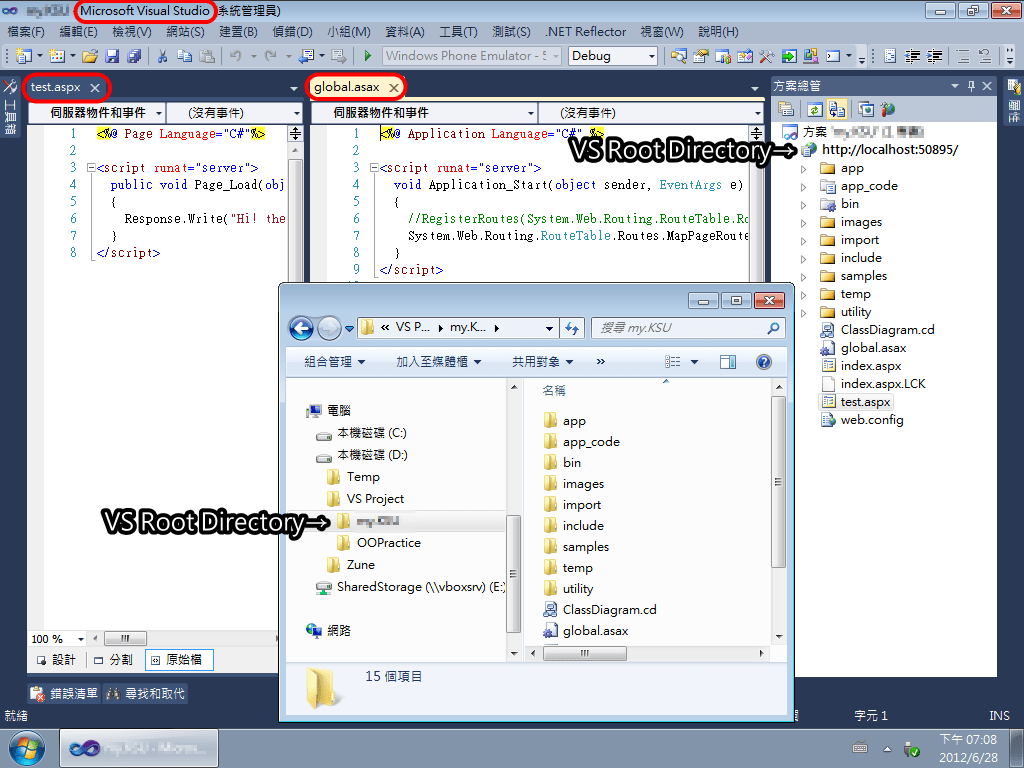Viewport: 1024px width, 768px height.
Task: Close the test.aspx tab
Action: (x=95, y=88)
